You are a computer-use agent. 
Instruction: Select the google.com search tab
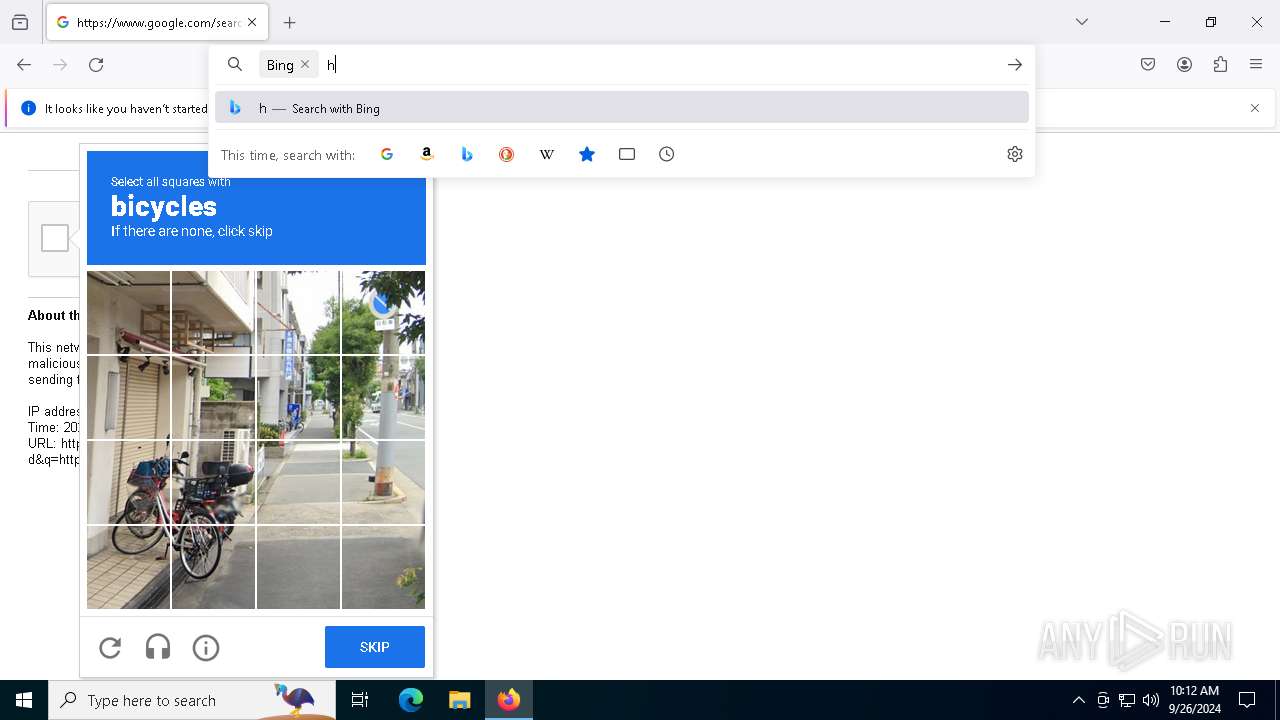157,22
